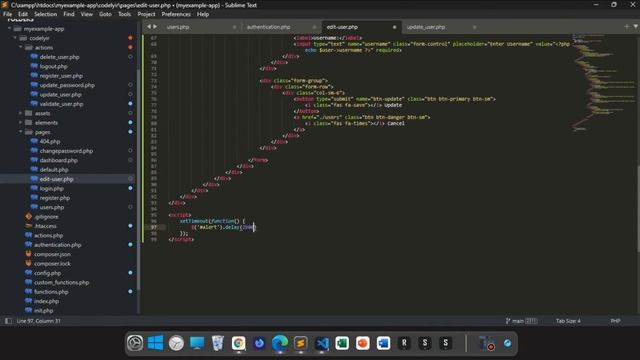Close the users.php tab
This screenshot has width=640, height=360.
(234, 27)
